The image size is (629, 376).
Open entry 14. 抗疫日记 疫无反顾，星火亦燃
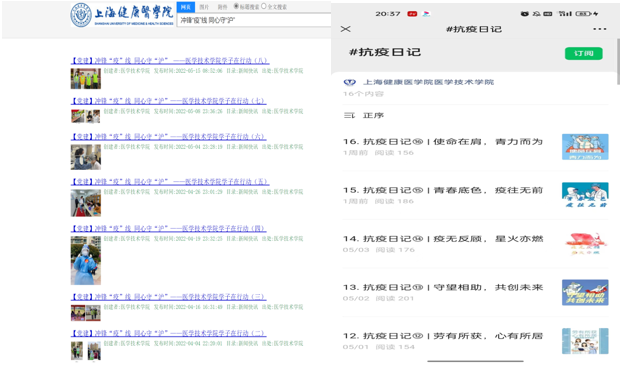(443, 239)
